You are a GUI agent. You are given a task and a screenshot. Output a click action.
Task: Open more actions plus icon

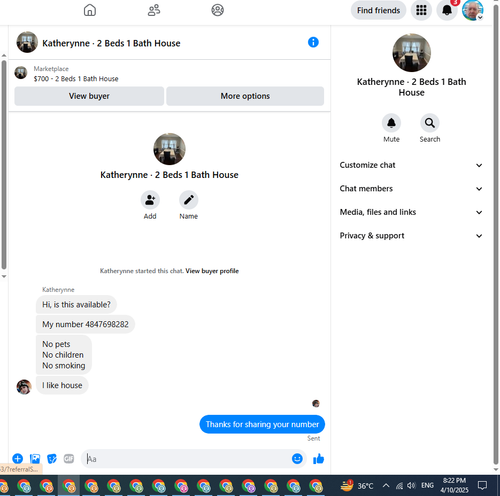pyautogui.click(x=18, y=459)
